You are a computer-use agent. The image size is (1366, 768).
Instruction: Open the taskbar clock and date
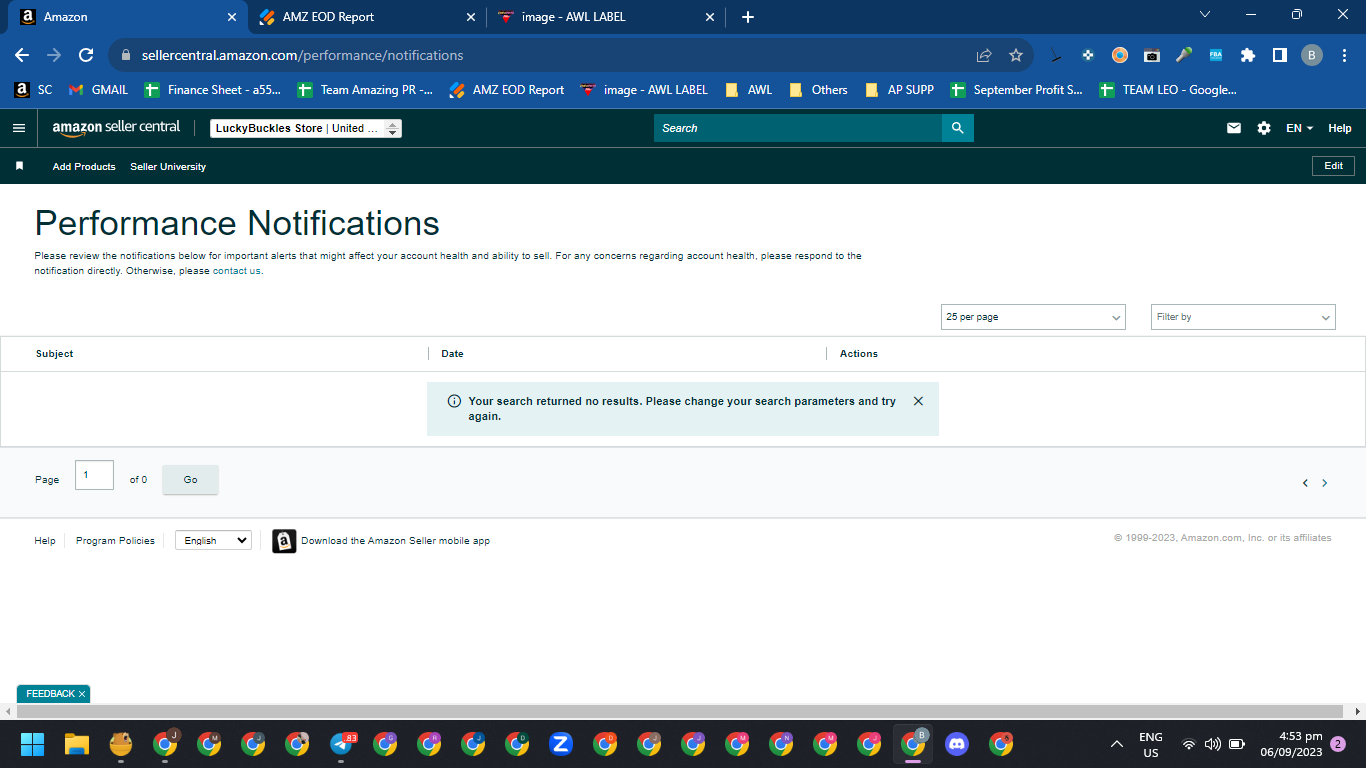[x=1292, y=744]
